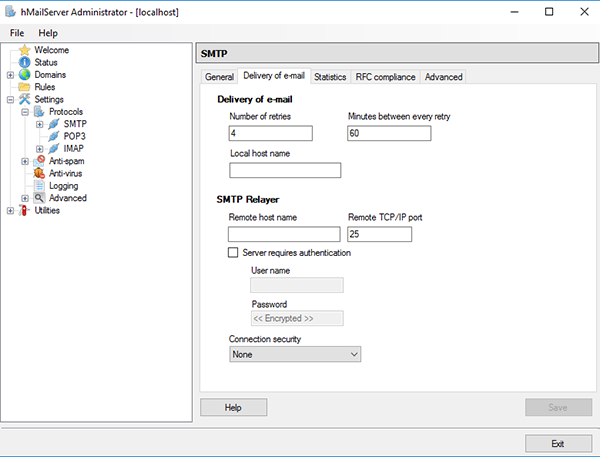This screenshot has height=457, width=600.
Task: Select the Rules tree item label
Action: (45, 87)
